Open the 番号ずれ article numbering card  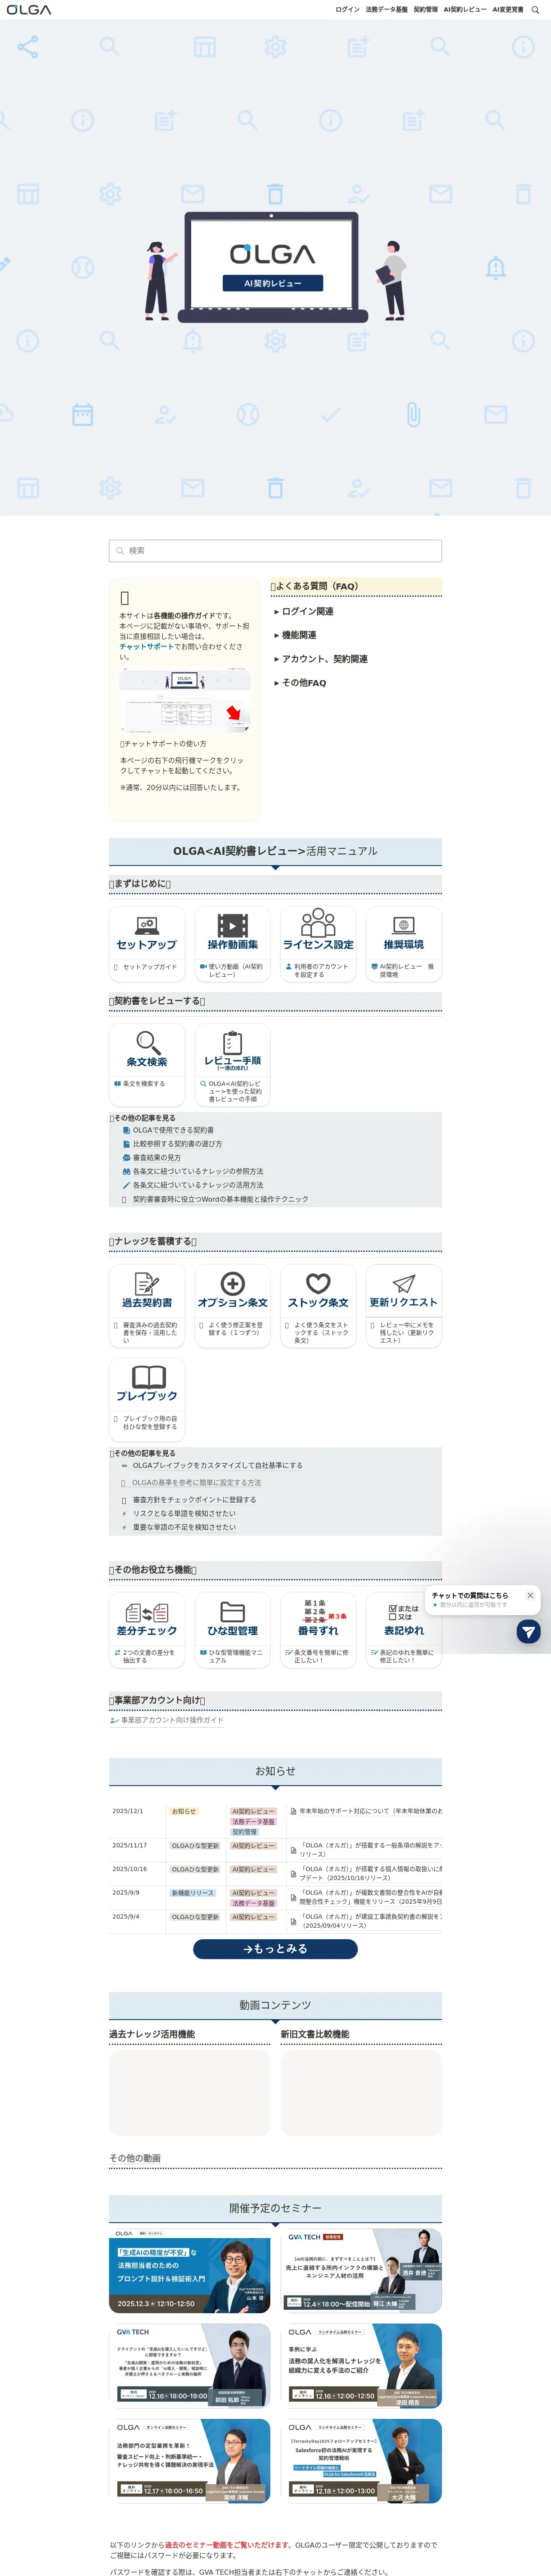click(318, 1630)
